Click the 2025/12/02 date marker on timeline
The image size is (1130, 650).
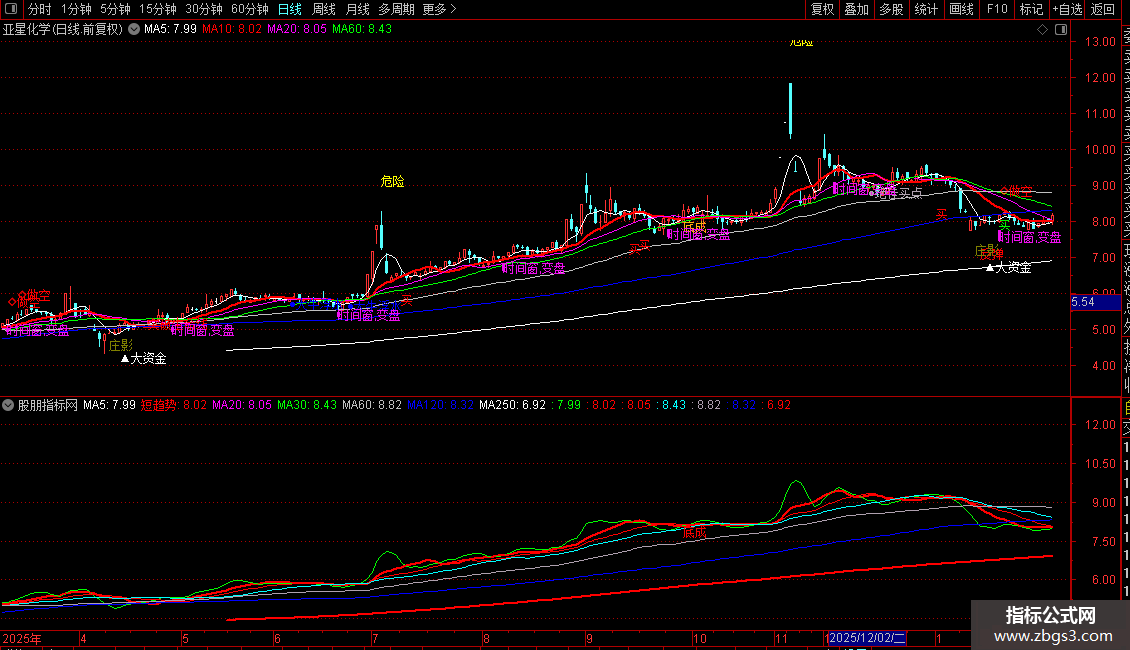pos(867,638)
